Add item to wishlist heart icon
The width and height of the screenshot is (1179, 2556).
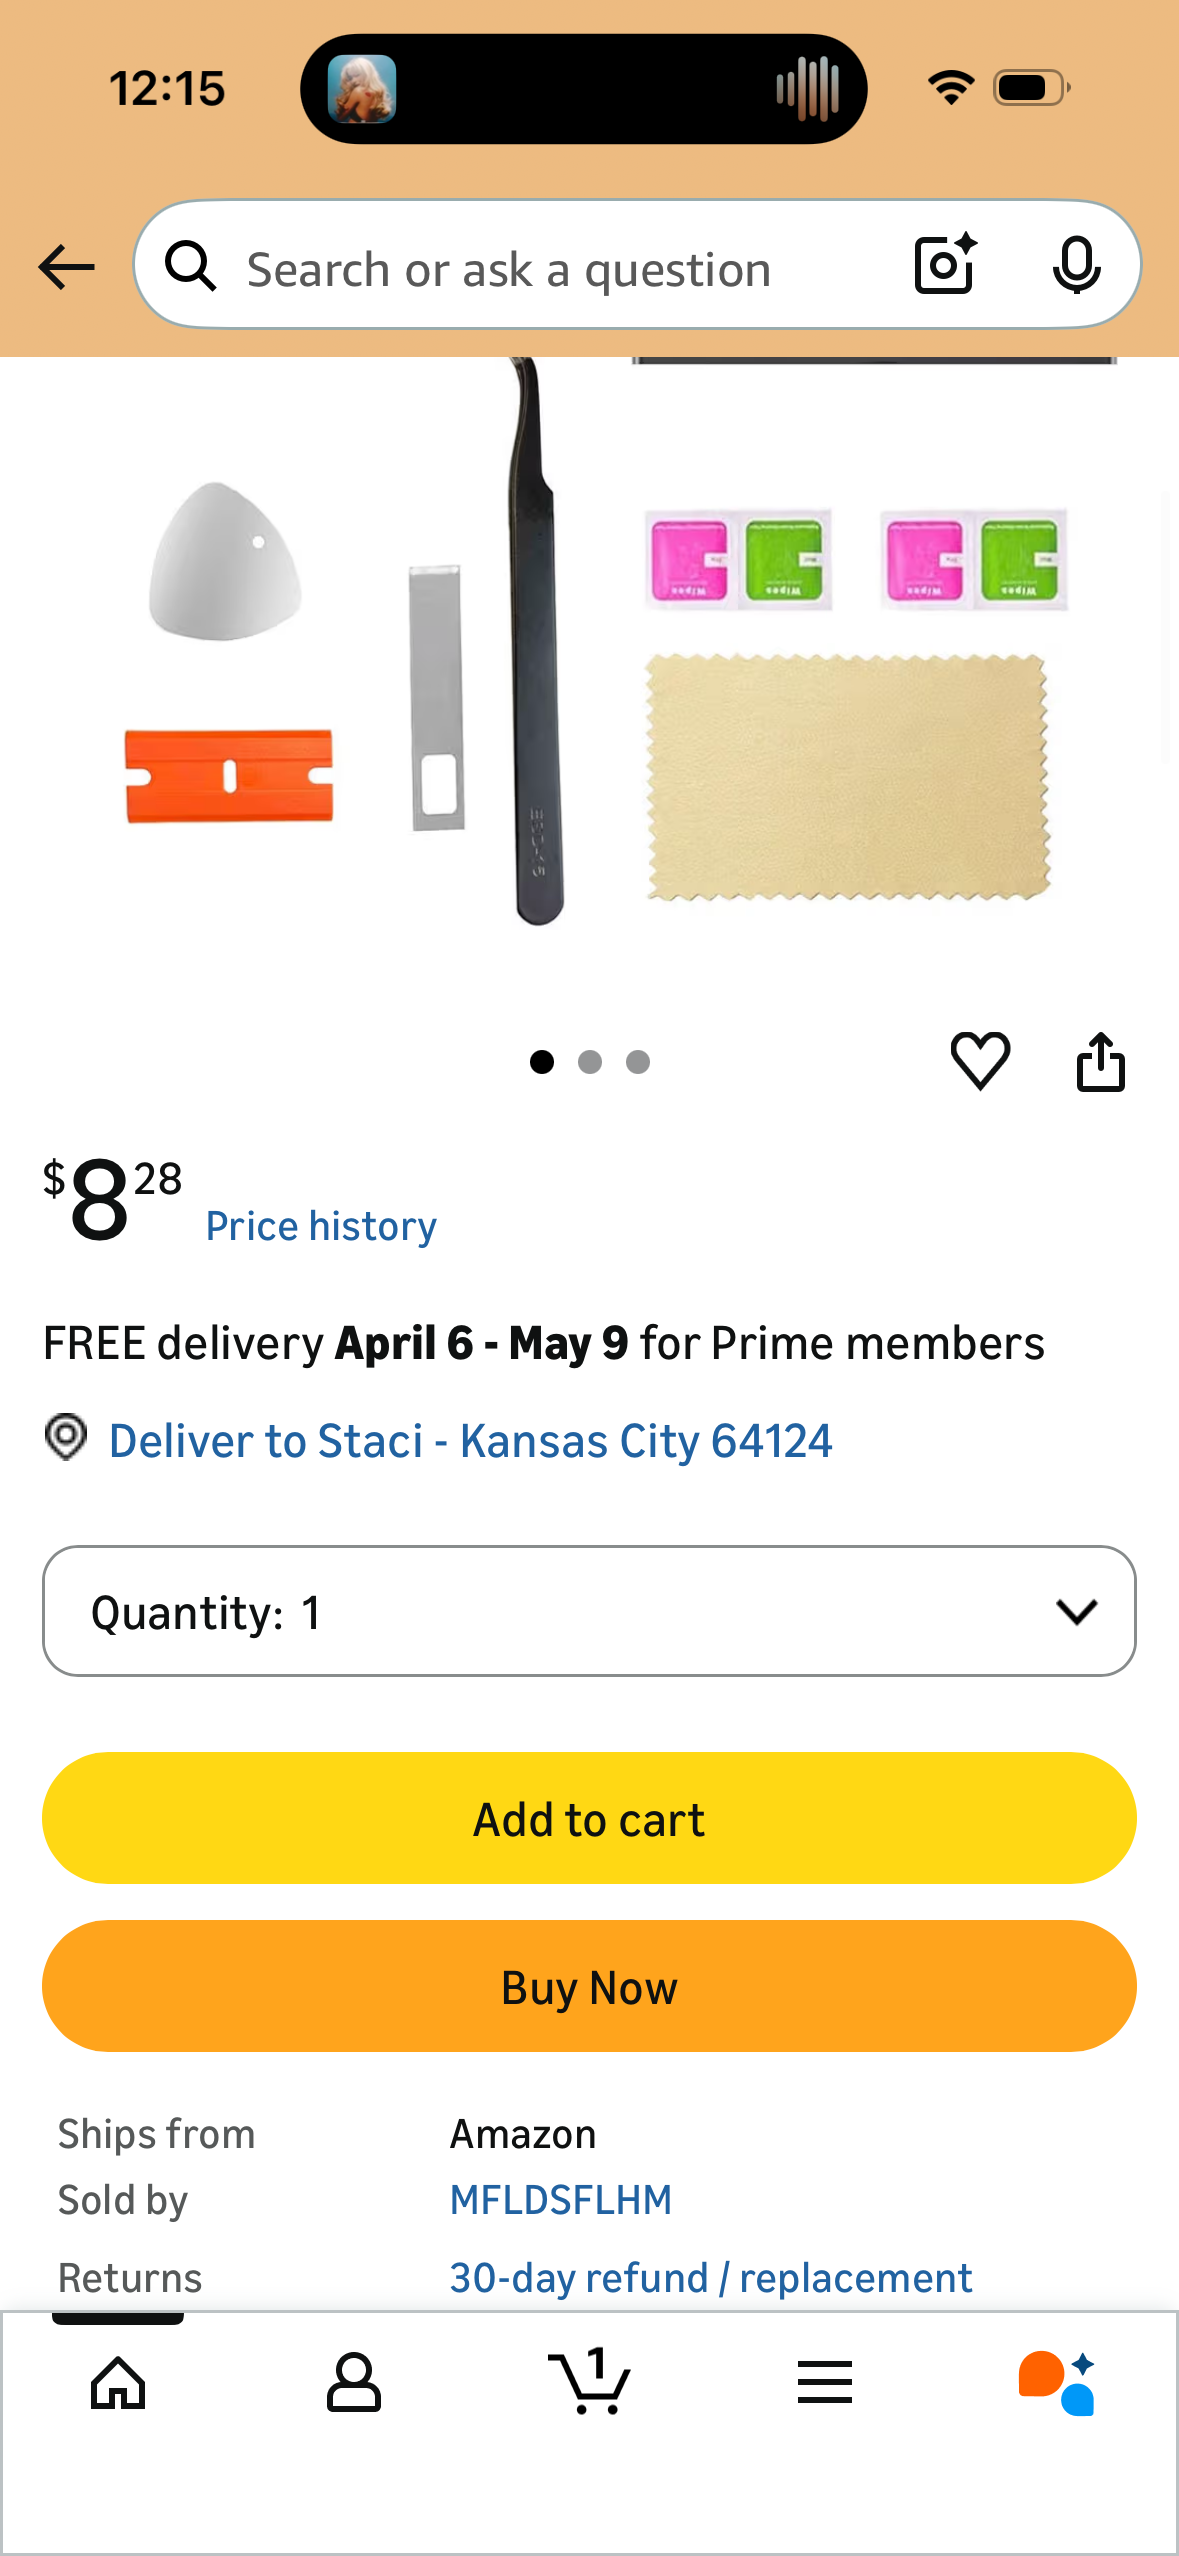pyautogui.click(x=980, y=1060)
